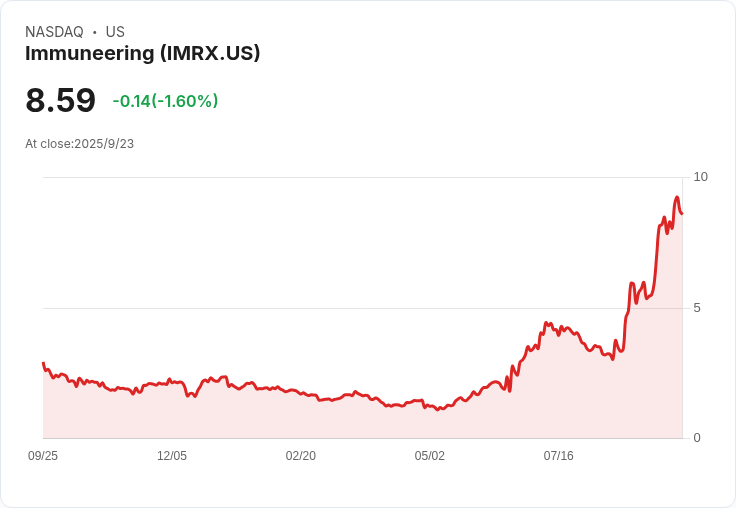Click the dot separator between NASDAQ and US
736x508 pixels.
click(x=95, y=32)
